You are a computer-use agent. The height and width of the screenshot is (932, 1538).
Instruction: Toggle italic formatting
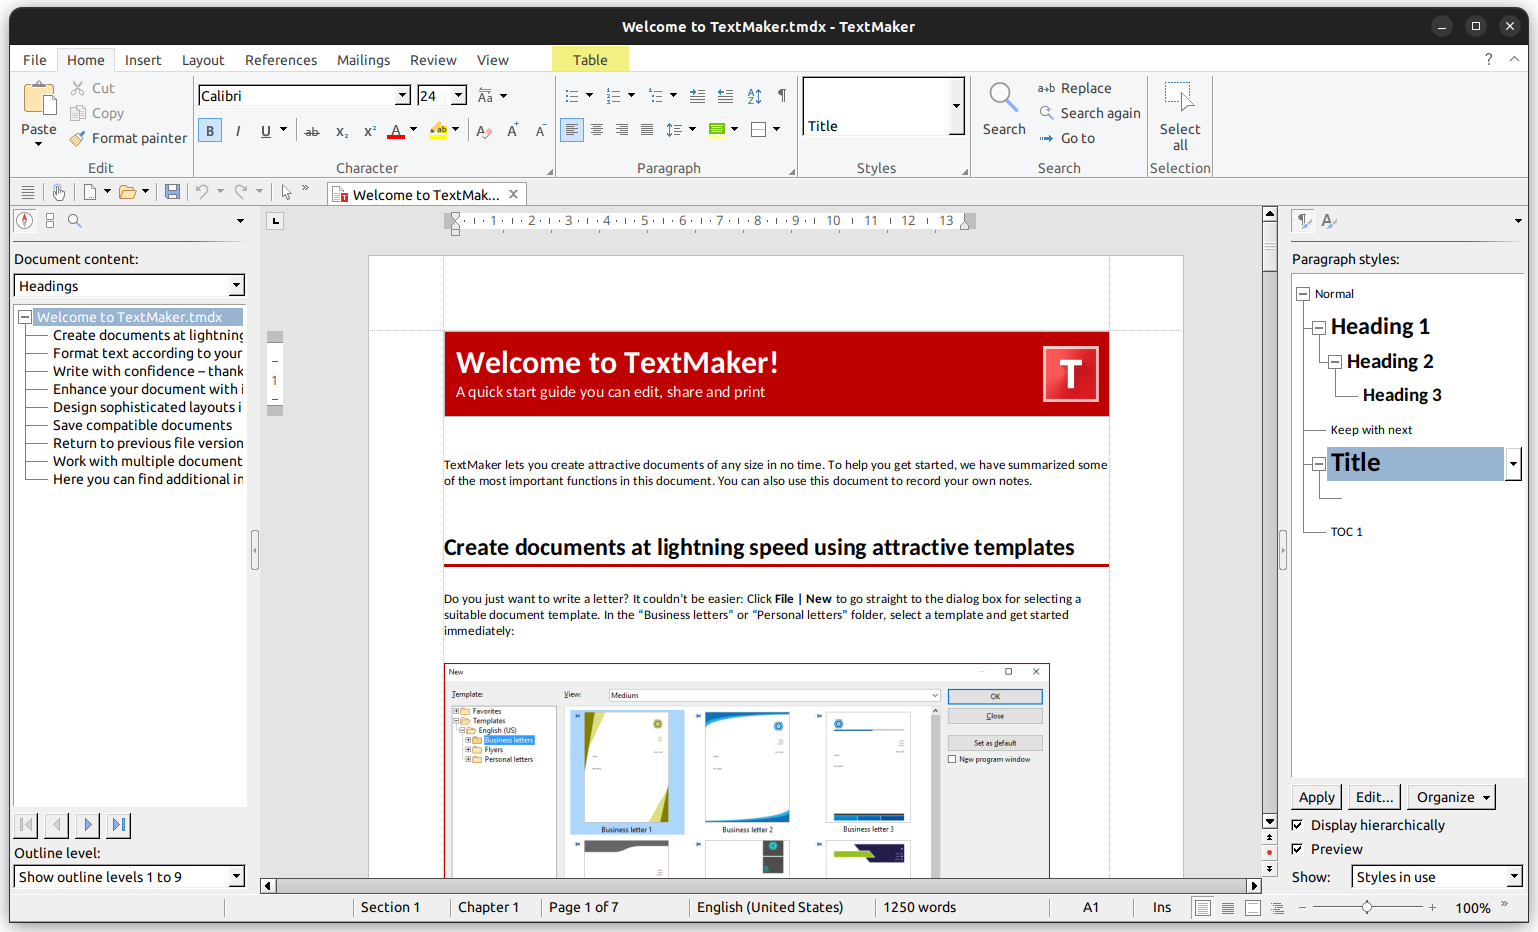tap(238, 131)
